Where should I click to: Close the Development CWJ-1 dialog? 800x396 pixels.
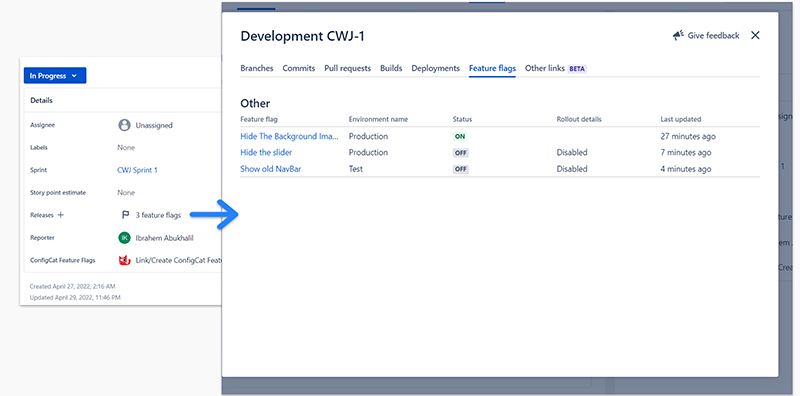(x=756, y=35)
